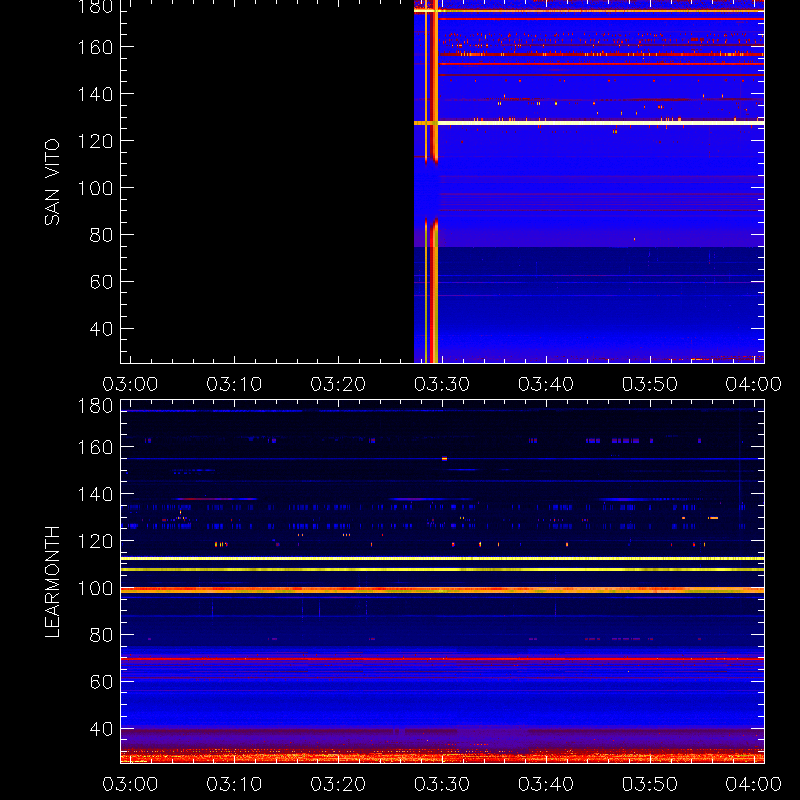The image size is (800, 800).
Task: Click the 180 frequency label in the Learmonth panel
Action: click(x=95, y=406)
